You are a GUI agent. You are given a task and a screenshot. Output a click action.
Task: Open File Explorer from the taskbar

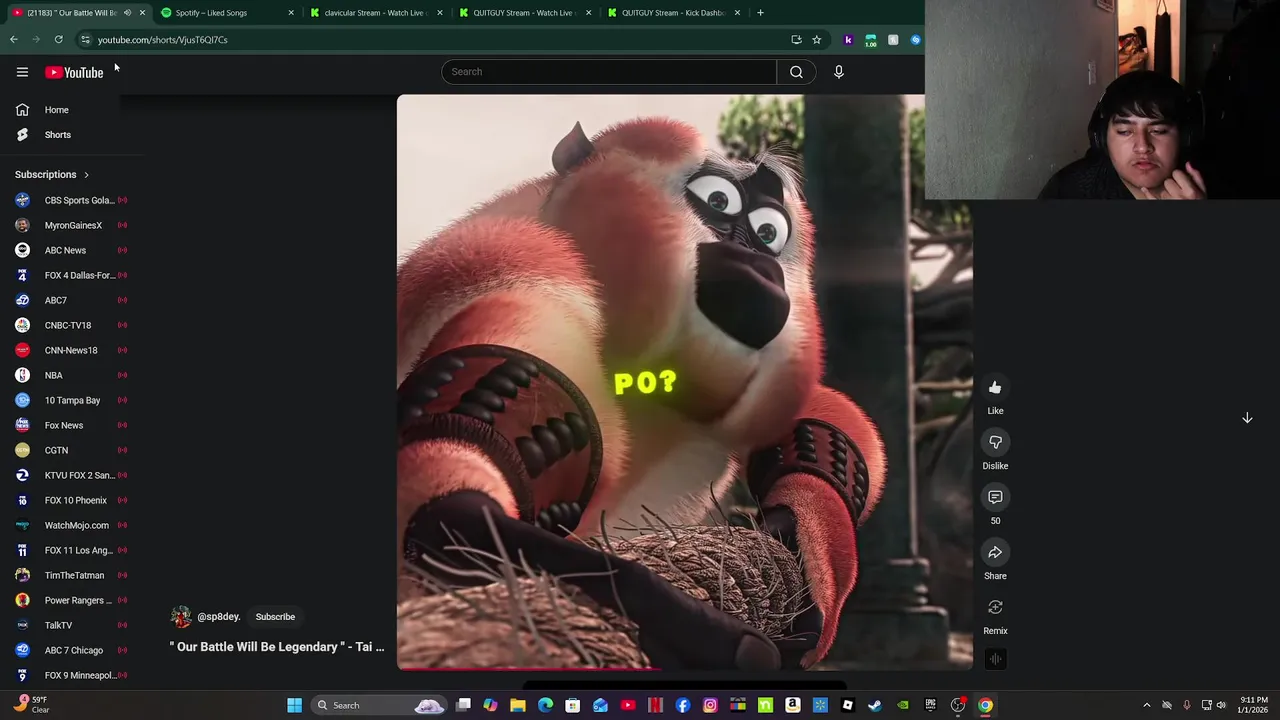(518, 705)
